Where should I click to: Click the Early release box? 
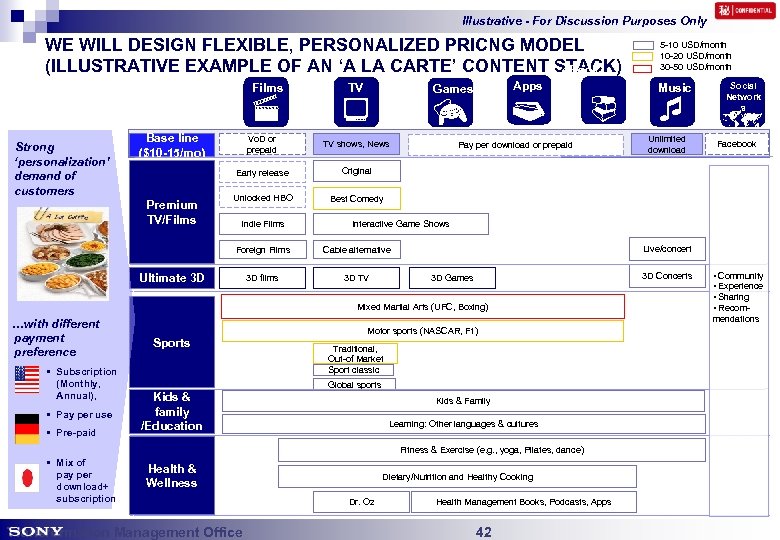[x=262, y=173]
